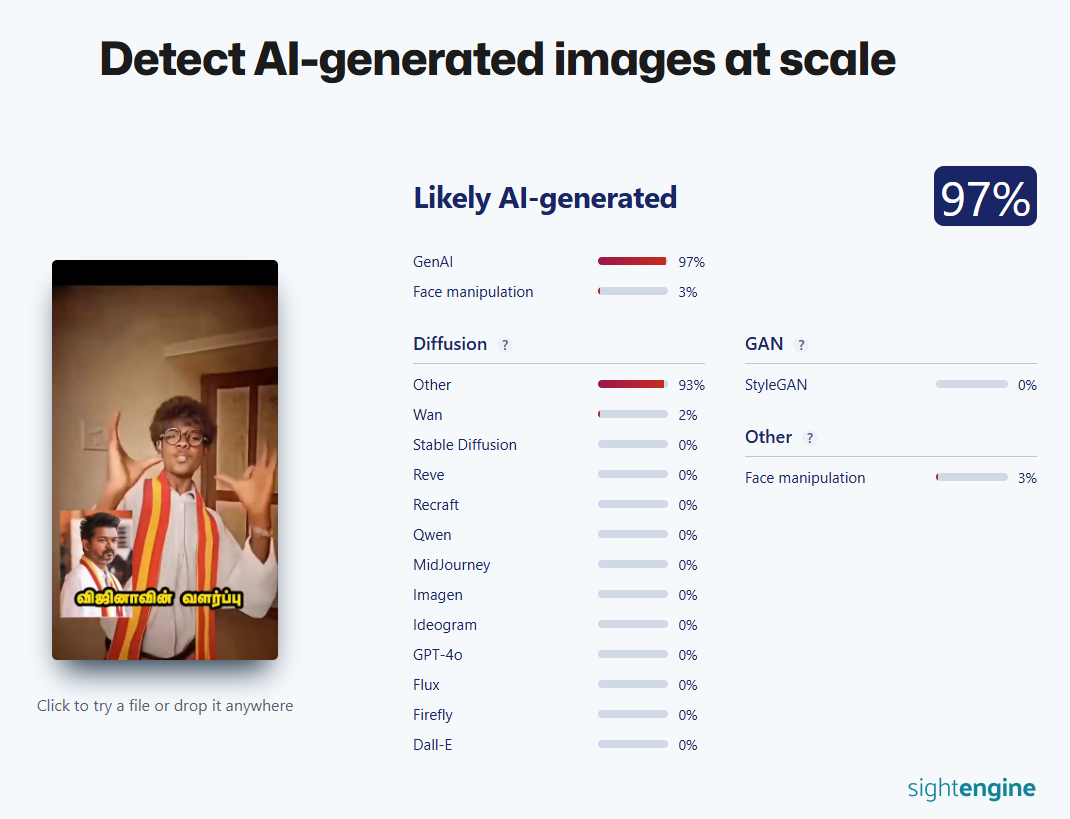The height and width of the screenshot is (819, 1070).
Task: Click the question mark icon beside Diffusion
Action: (505, 345)
